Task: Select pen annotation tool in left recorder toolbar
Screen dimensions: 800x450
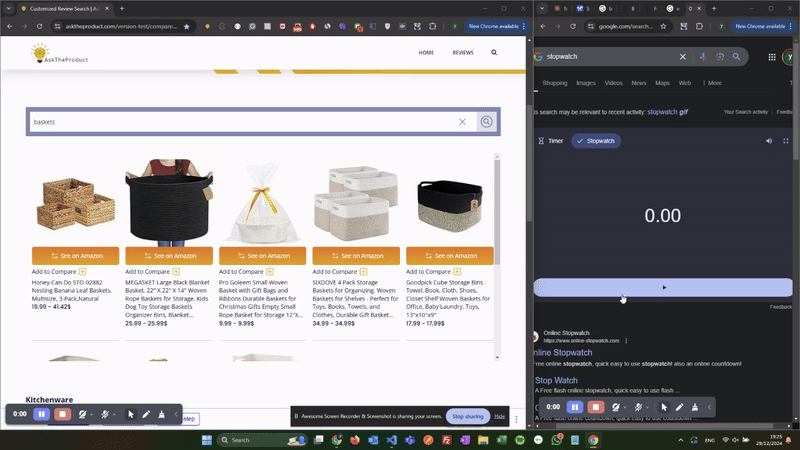Action: (x=146, y=414)
